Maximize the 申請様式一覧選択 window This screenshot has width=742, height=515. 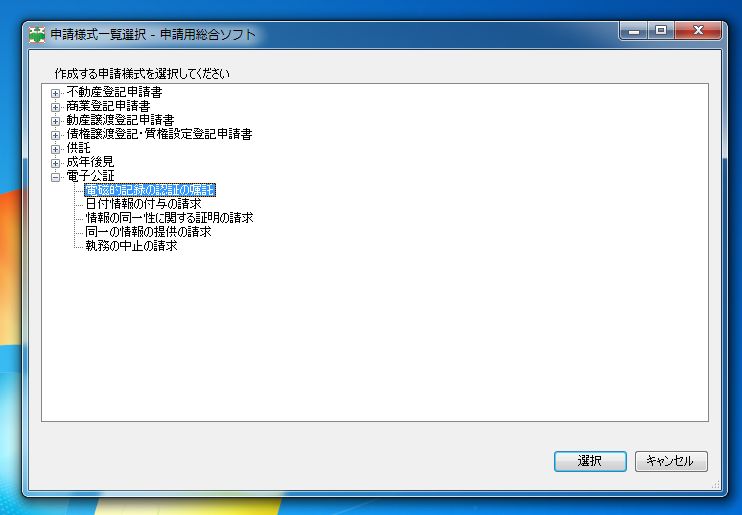point(661,31)
